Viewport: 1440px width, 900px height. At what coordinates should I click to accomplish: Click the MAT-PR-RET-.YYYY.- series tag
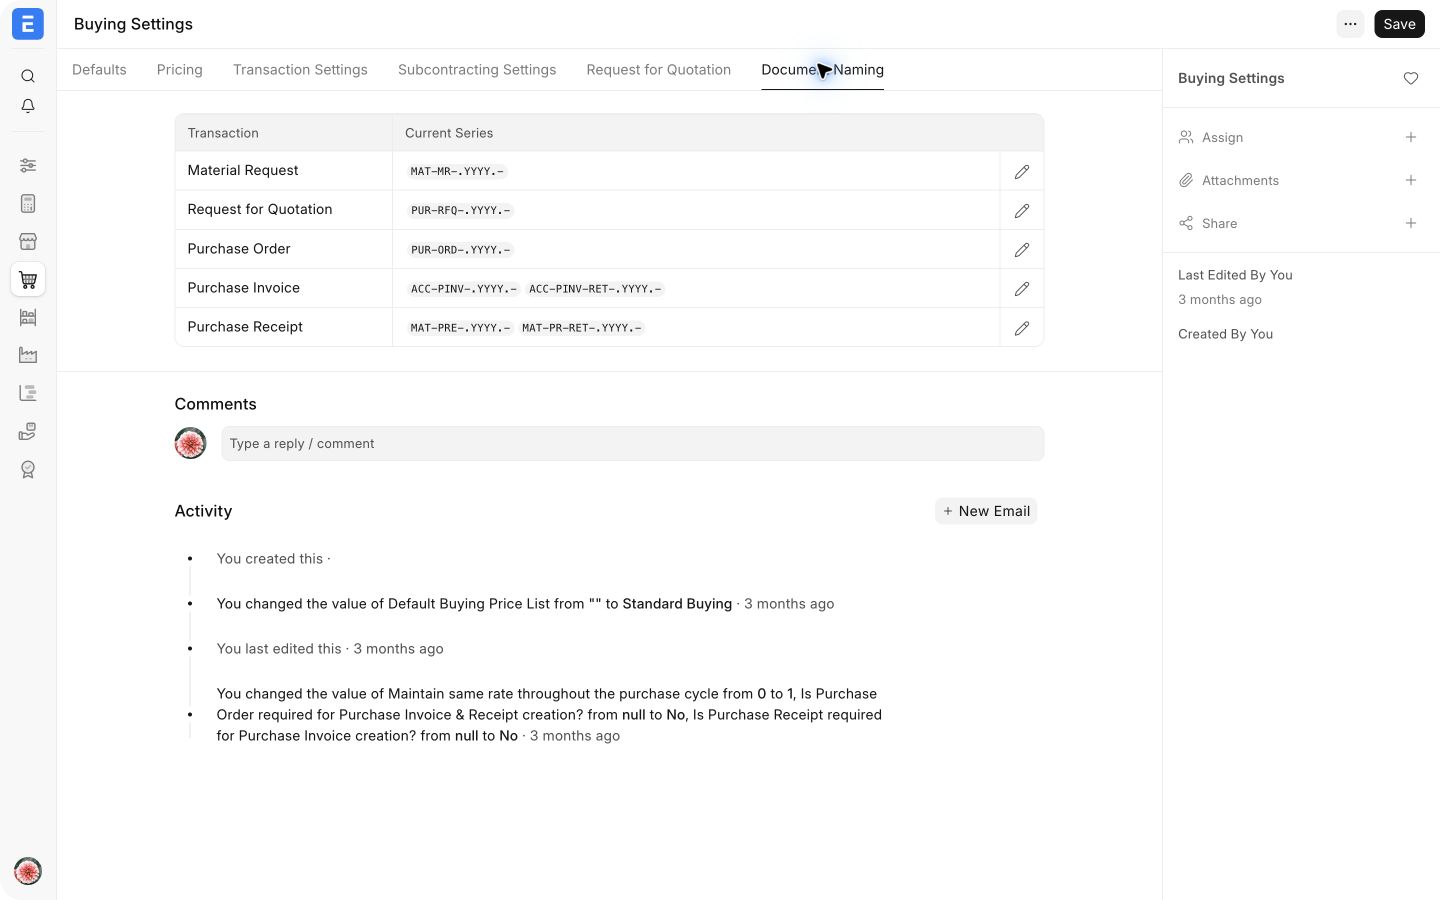(582, 328)
